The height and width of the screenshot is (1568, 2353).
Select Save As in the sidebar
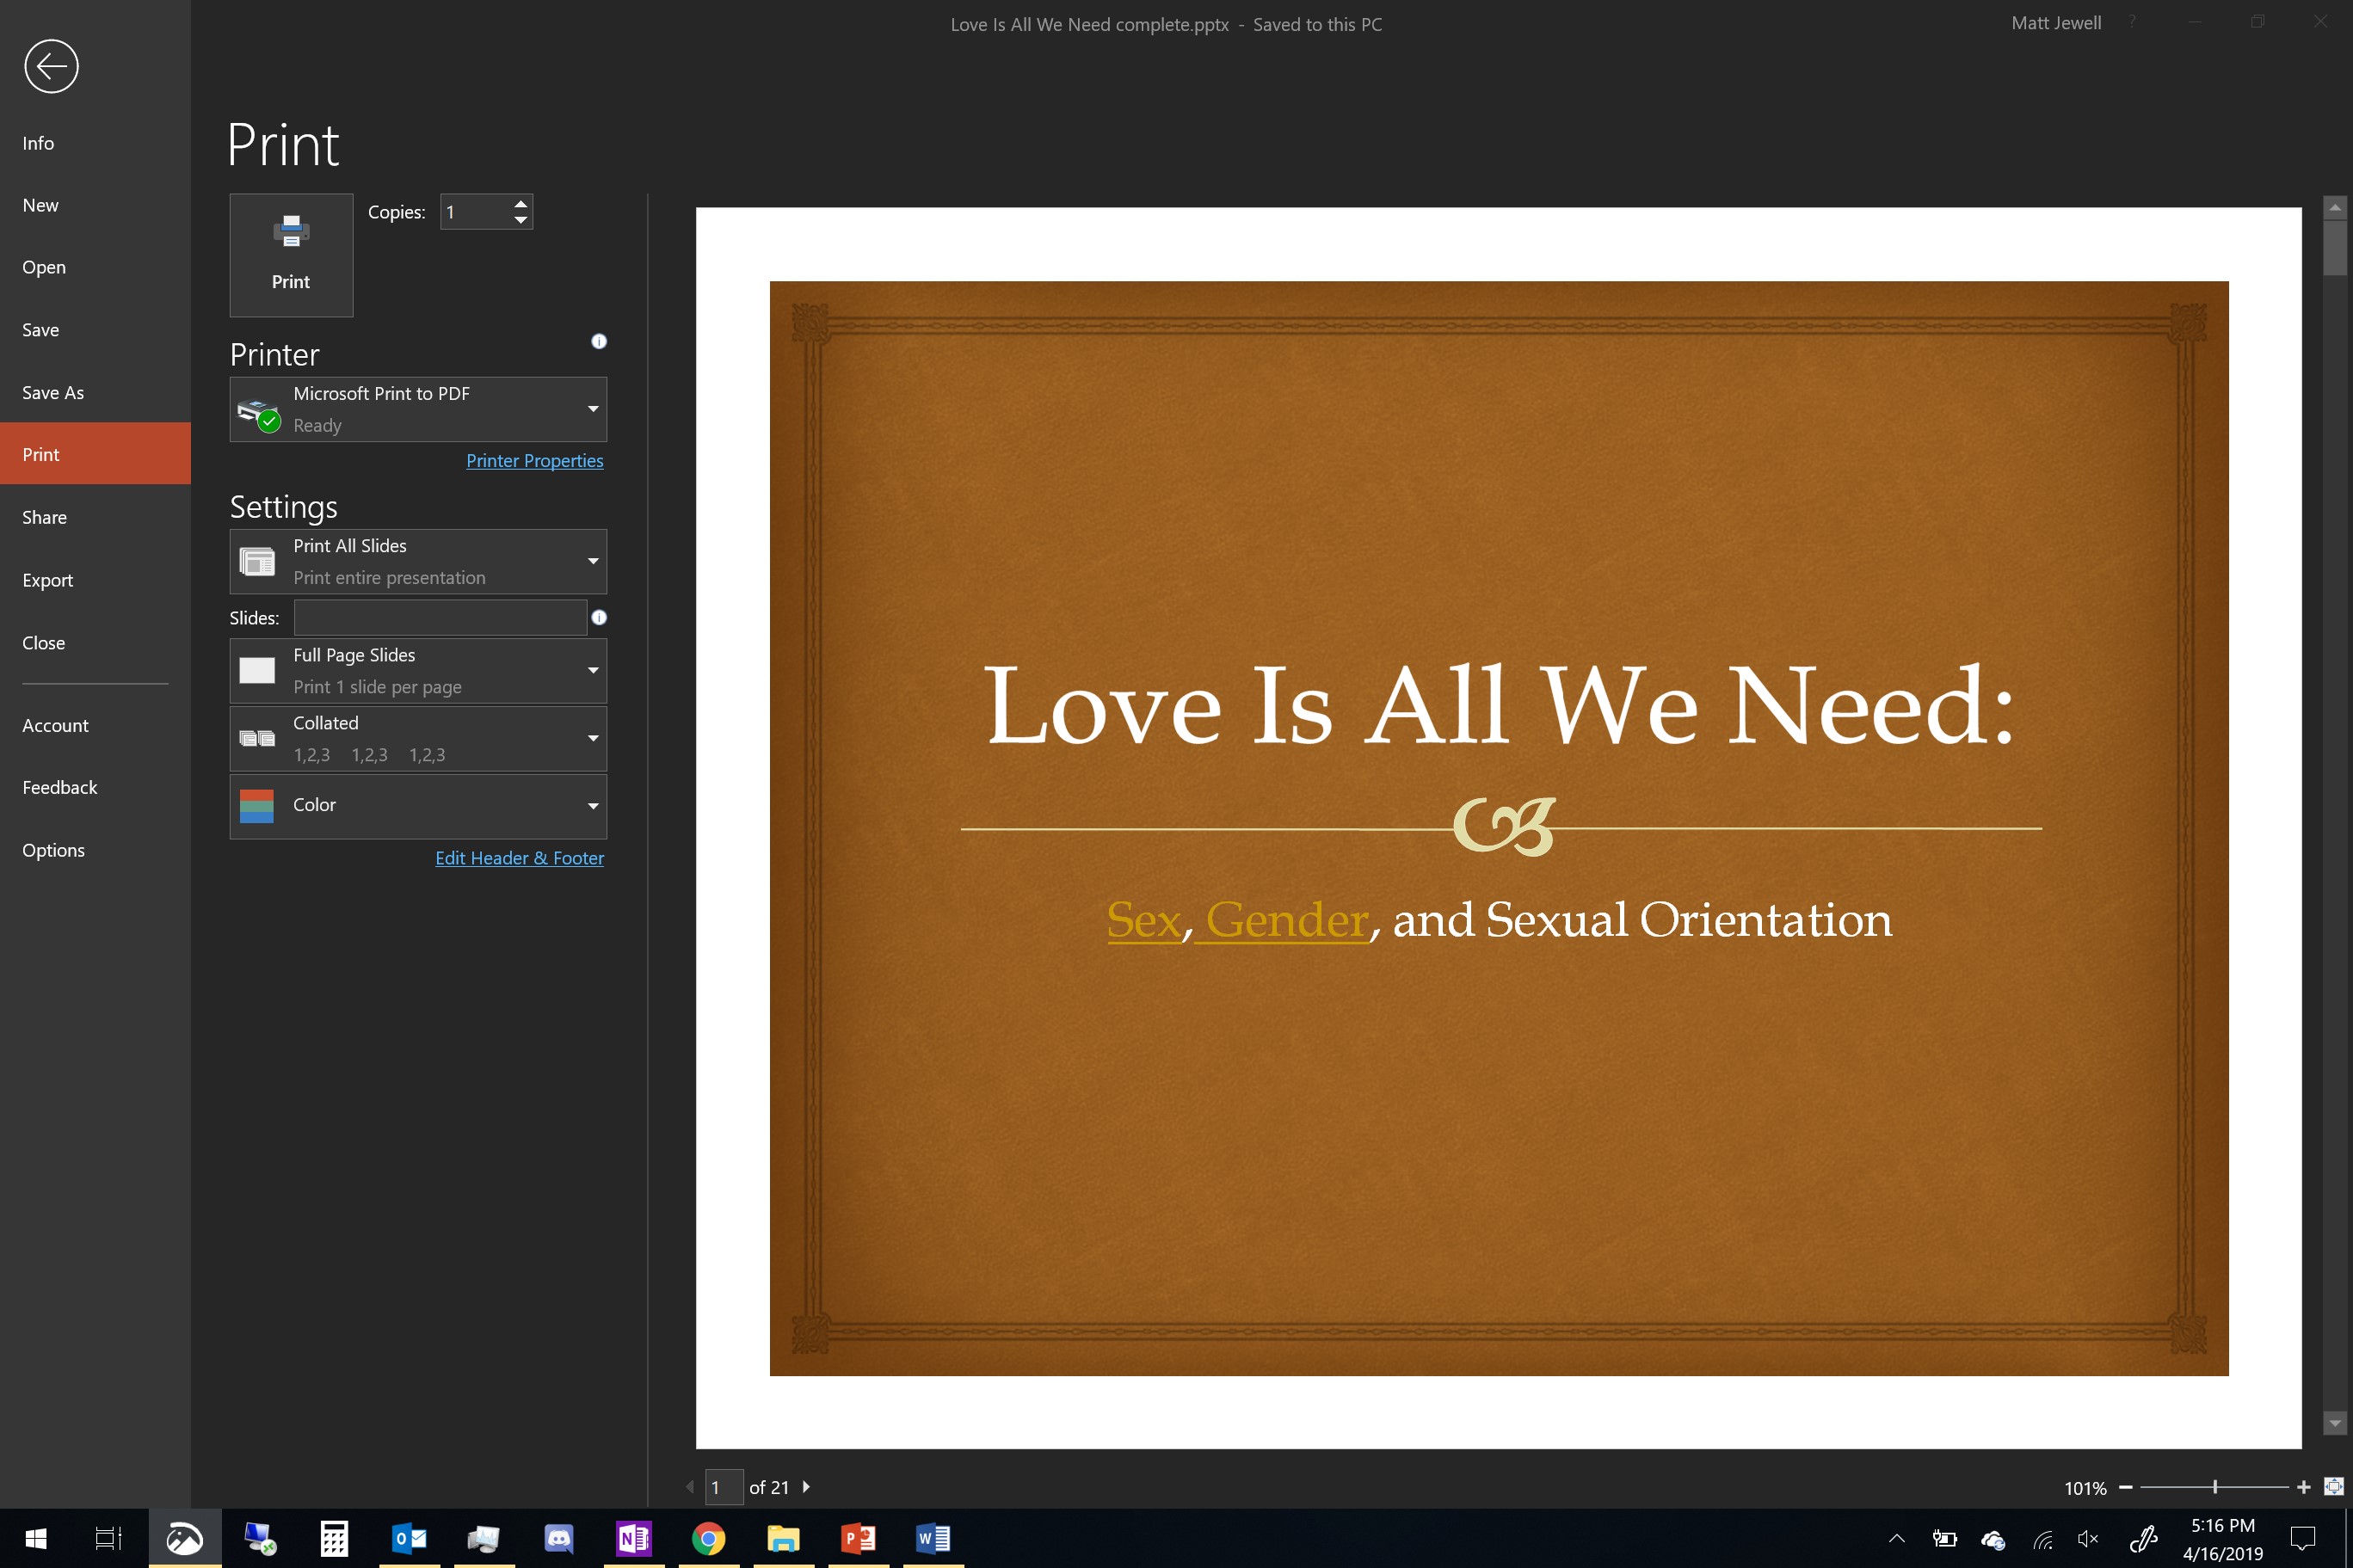53,393
